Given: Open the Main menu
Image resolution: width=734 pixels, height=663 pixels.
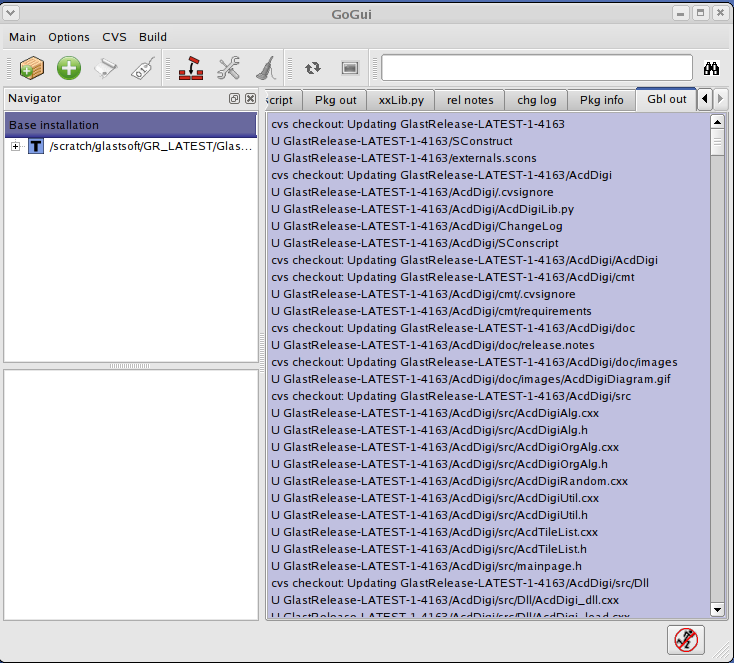Looking at the screenshot, I should pos(22,37).
